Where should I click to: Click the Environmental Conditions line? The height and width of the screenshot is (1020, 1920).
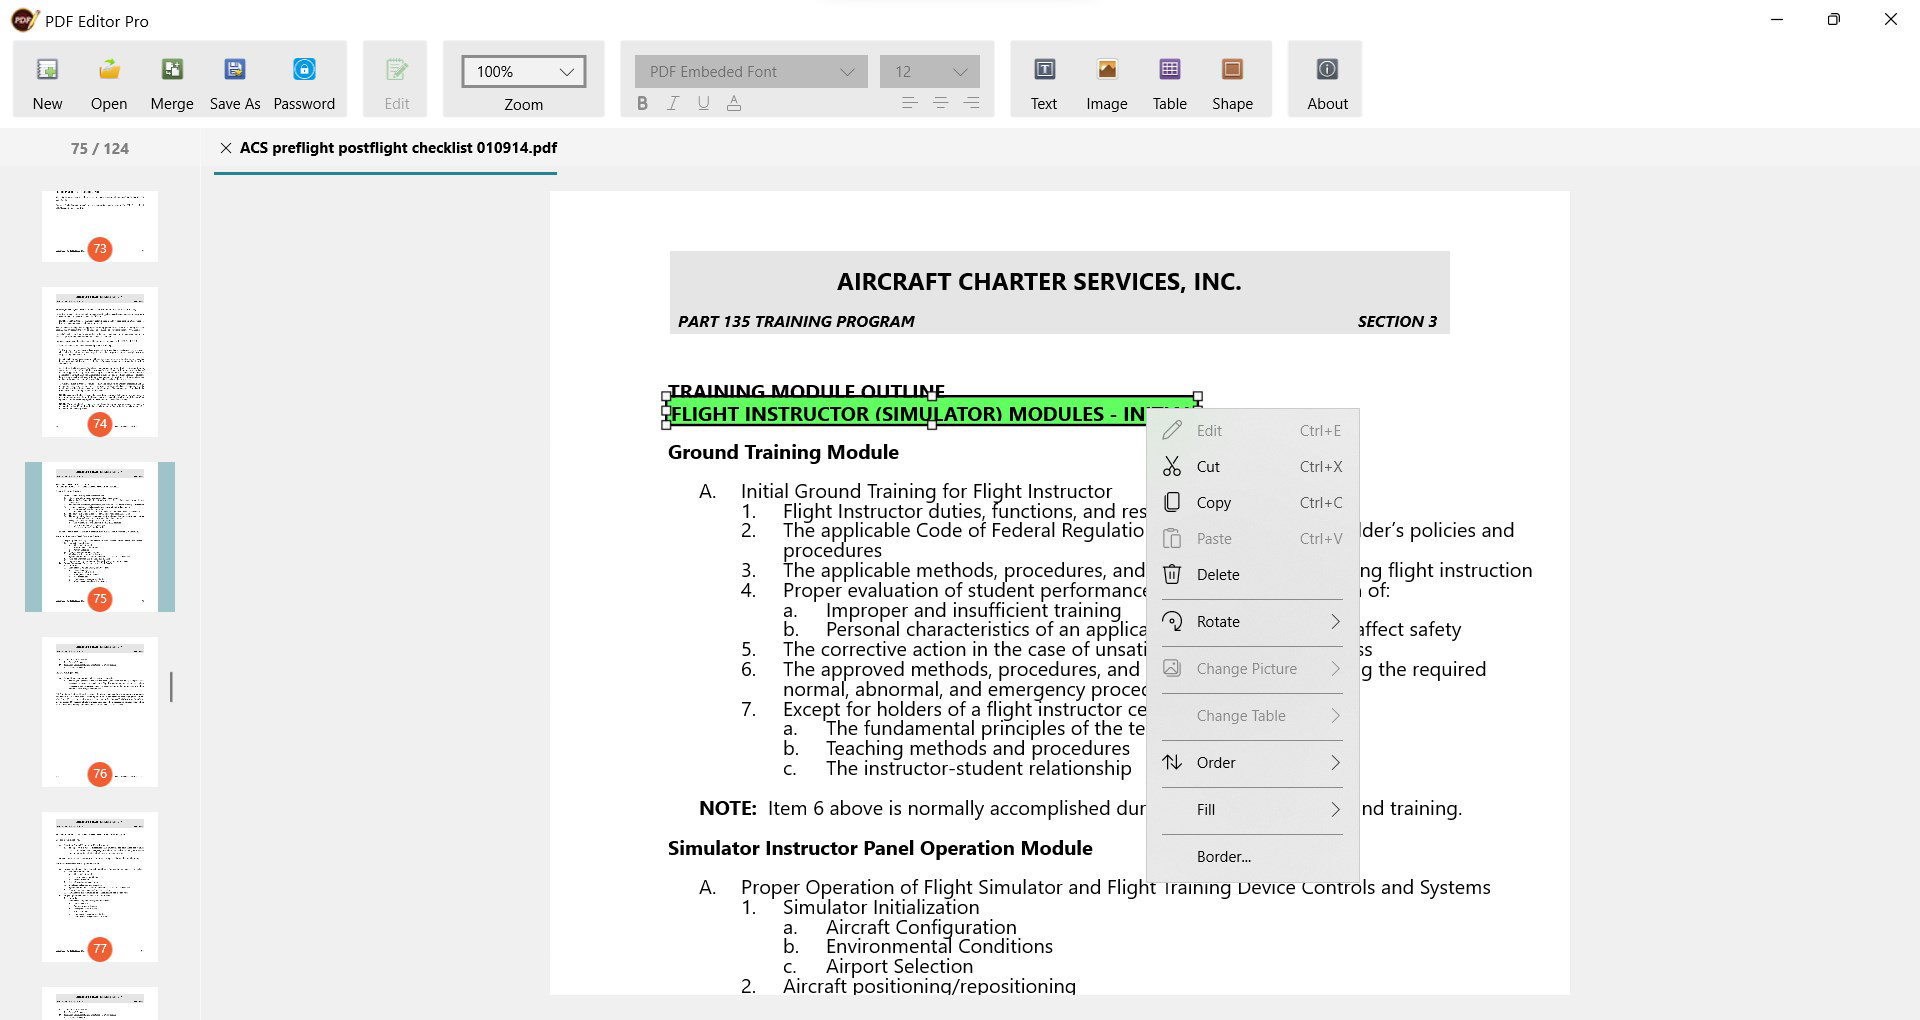point(939,947)
